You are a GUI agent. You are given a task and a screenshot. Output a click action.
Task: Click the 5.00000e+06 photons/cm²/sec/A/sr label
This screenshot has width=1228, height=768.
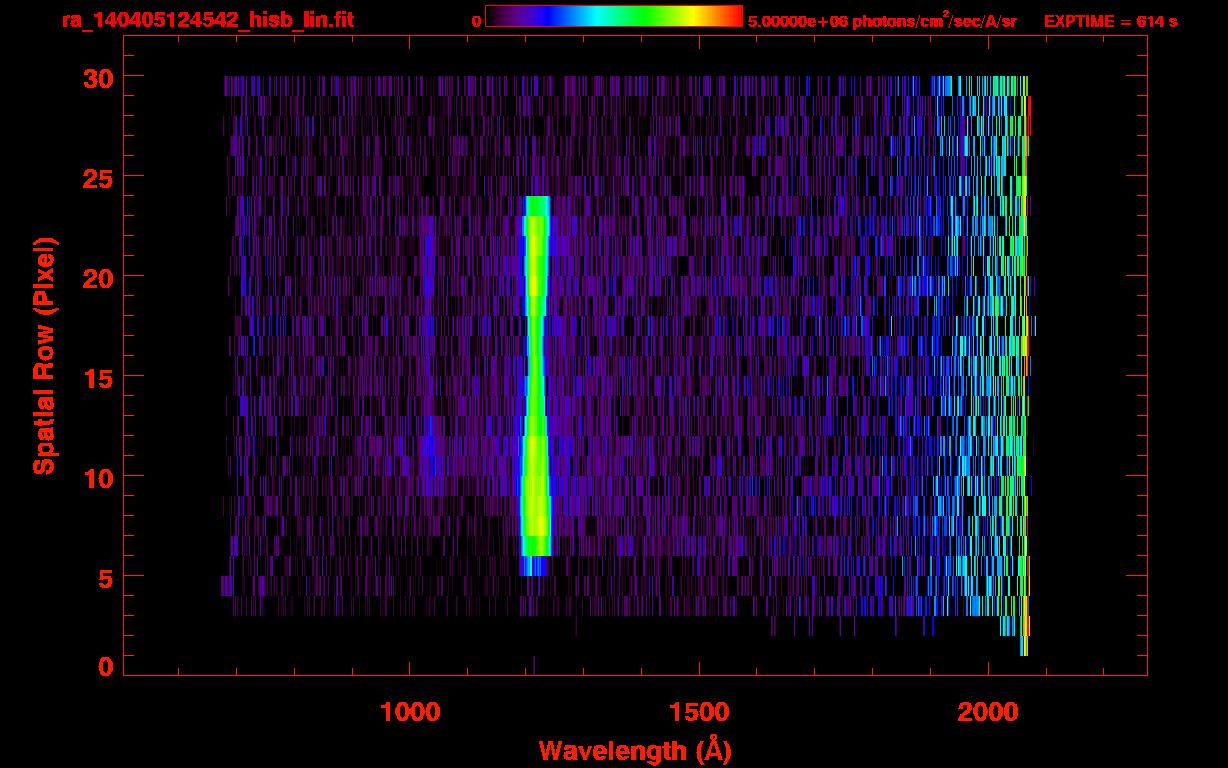click(882, 20)
